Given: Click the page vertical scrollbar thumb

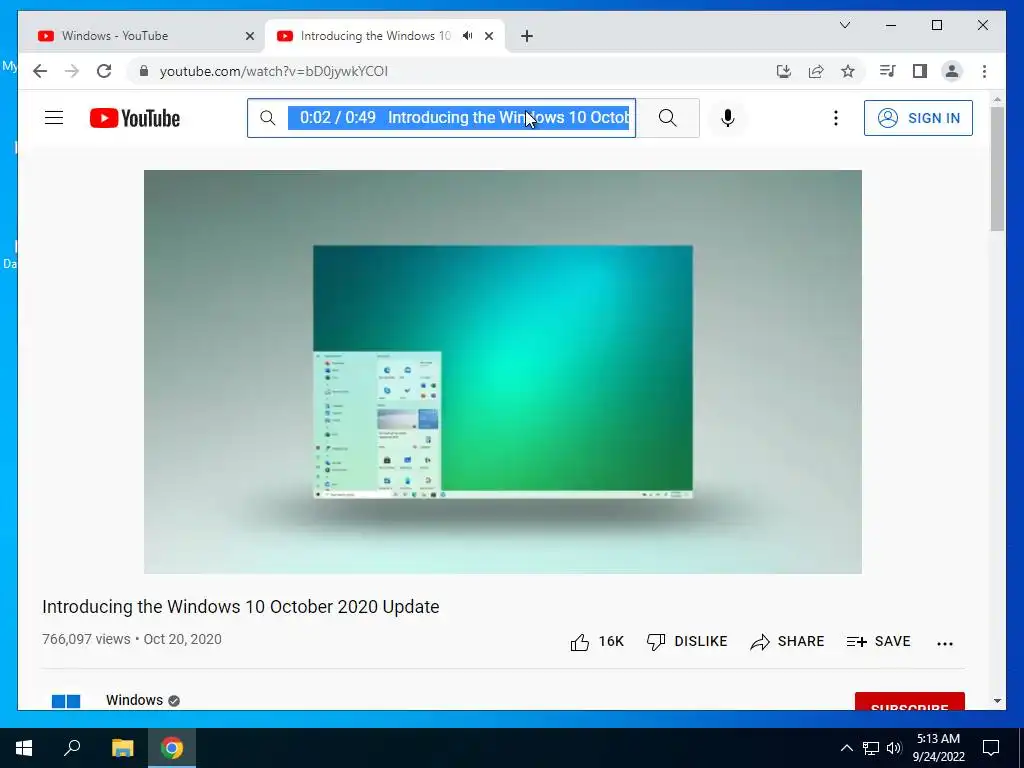Looking at the screenshot, I should (x=997, y=168).
